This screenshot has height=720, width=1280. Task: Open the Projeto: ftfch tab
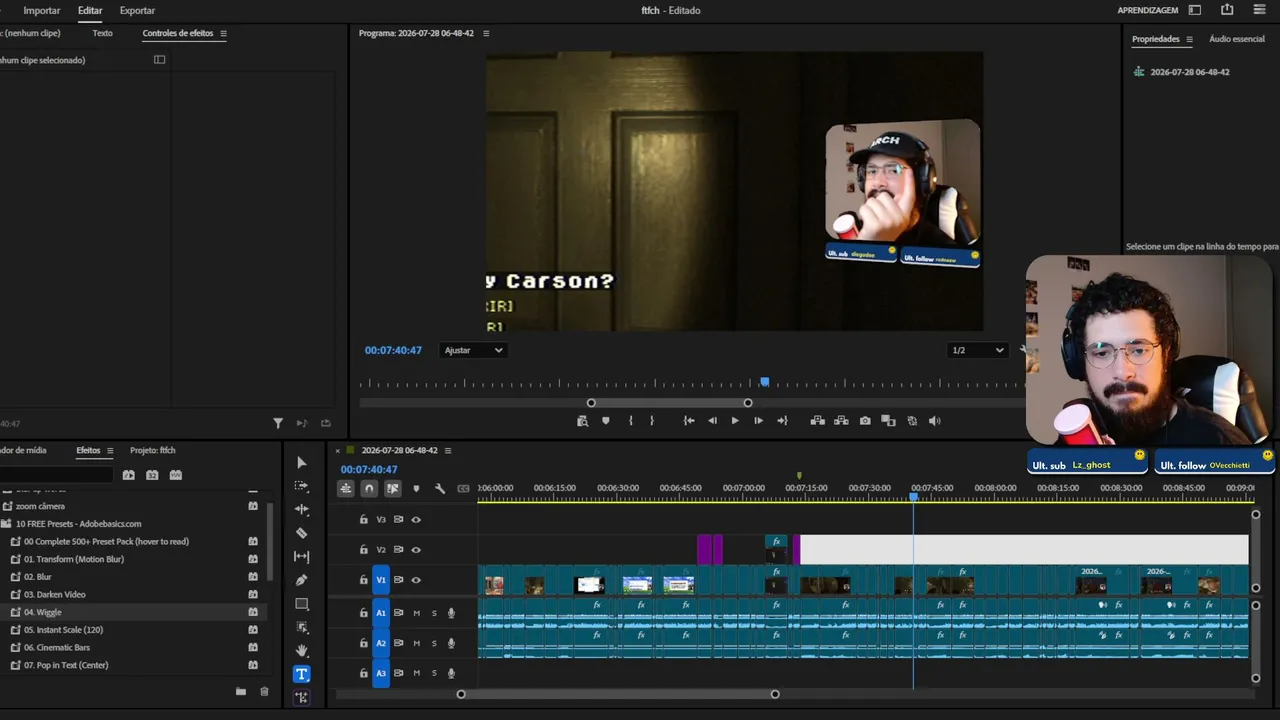click(153, 451)
